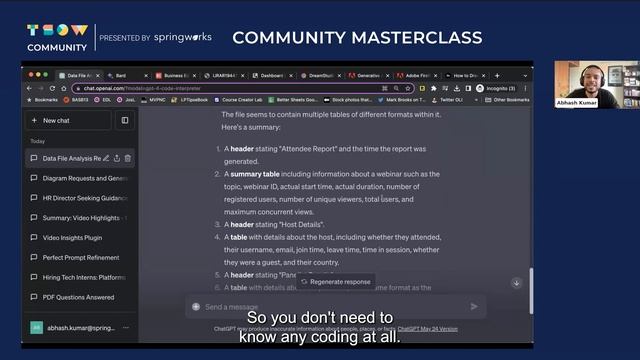Hide the sidebar with the panel icon
The height and width of the screenshot is (360, 640).
point(125,120)
